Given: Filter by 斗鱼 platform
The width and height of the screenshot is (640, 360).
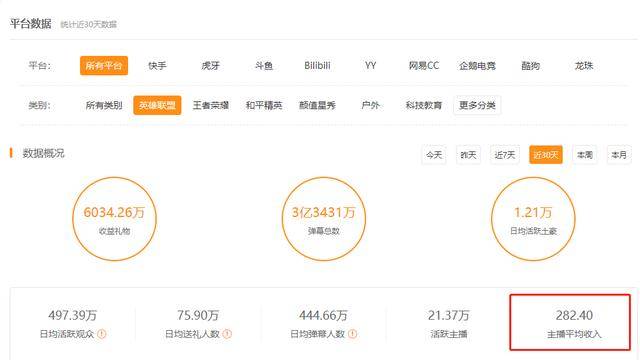Looking at the screenshot, I should [264, 66].
